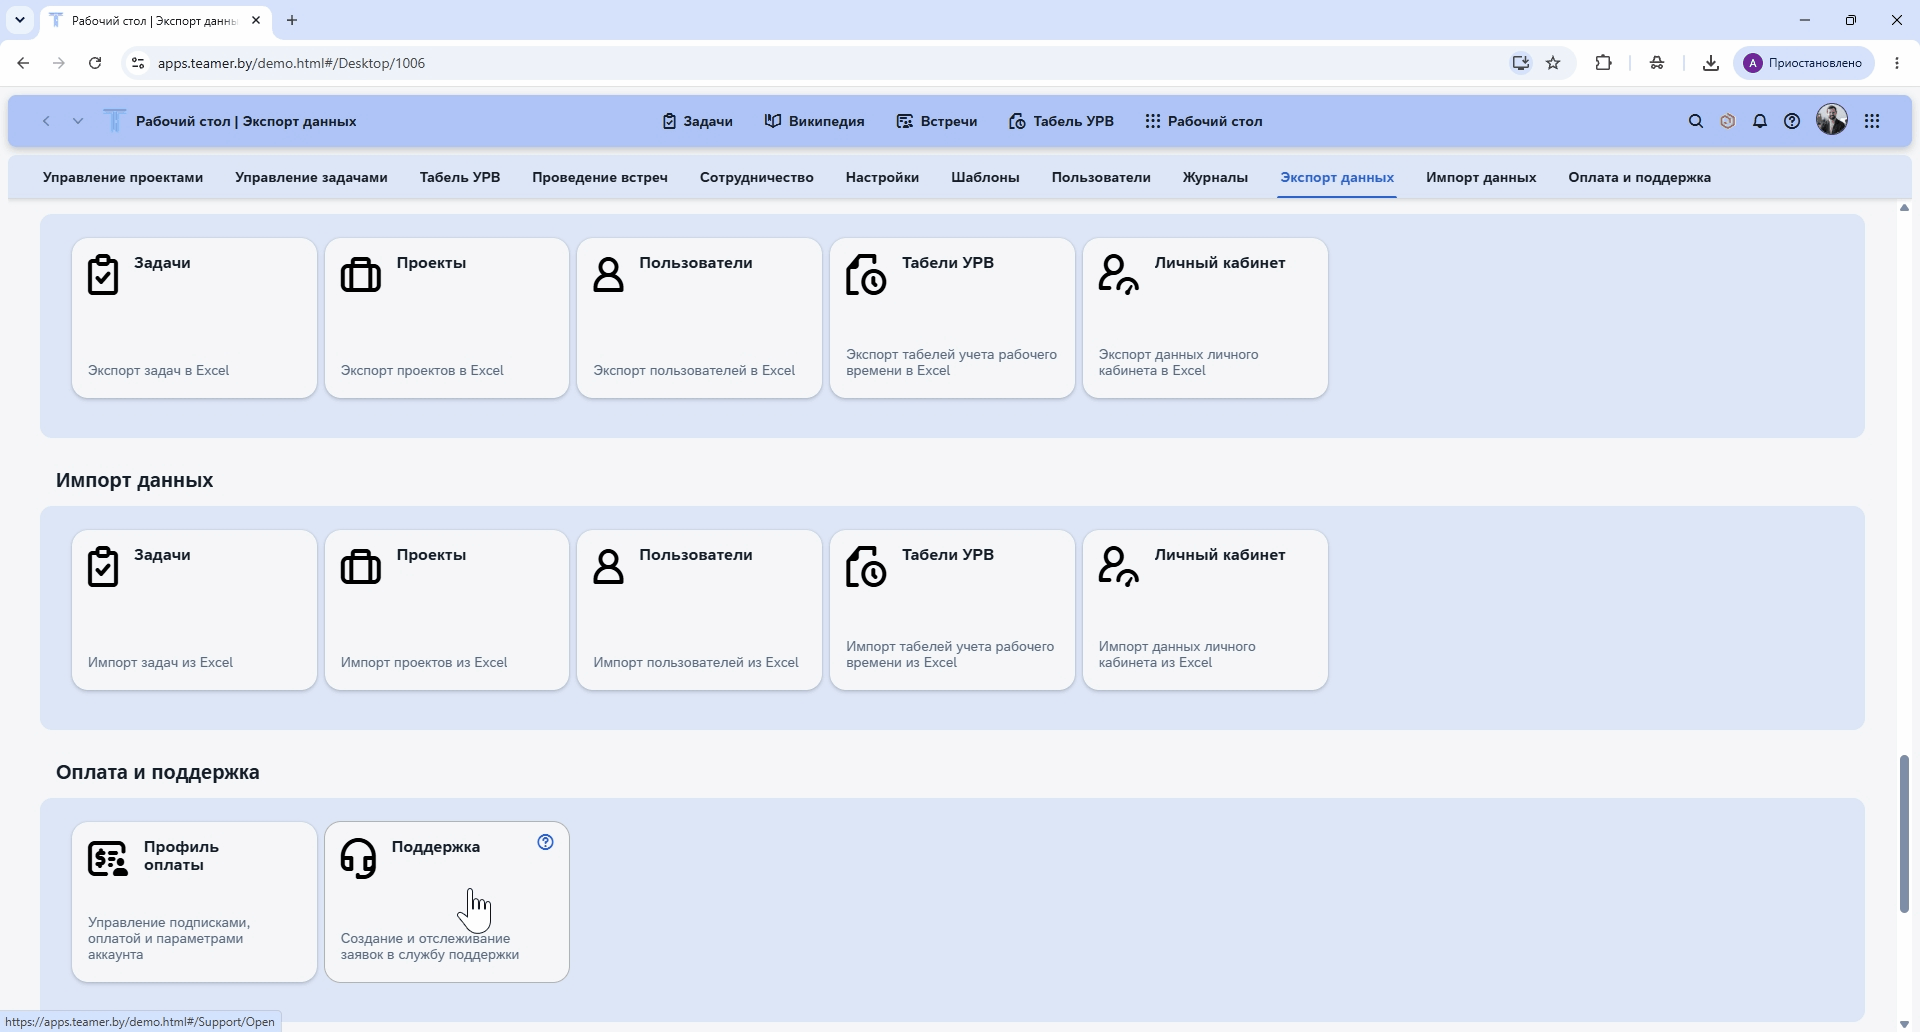Click the search magnifier icon in header
This screenshot has height=1032, width=1920.
tap(1695, 121)
